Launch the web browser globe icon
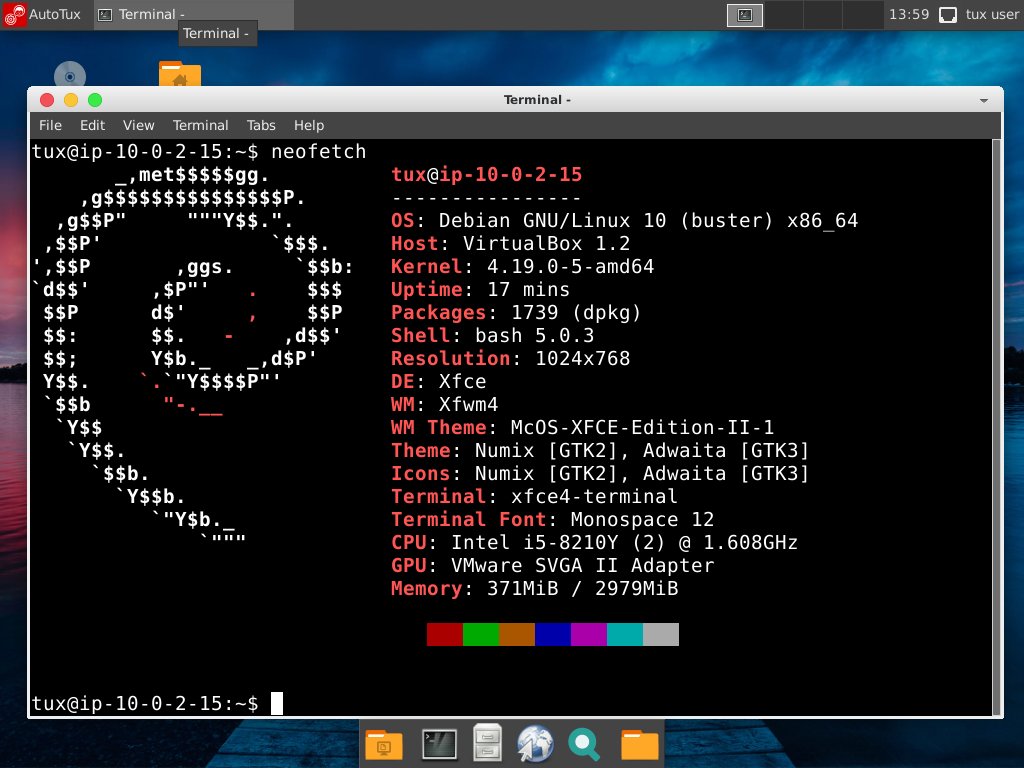This screenshot has width=1024, height=768. tap(535, 744)
